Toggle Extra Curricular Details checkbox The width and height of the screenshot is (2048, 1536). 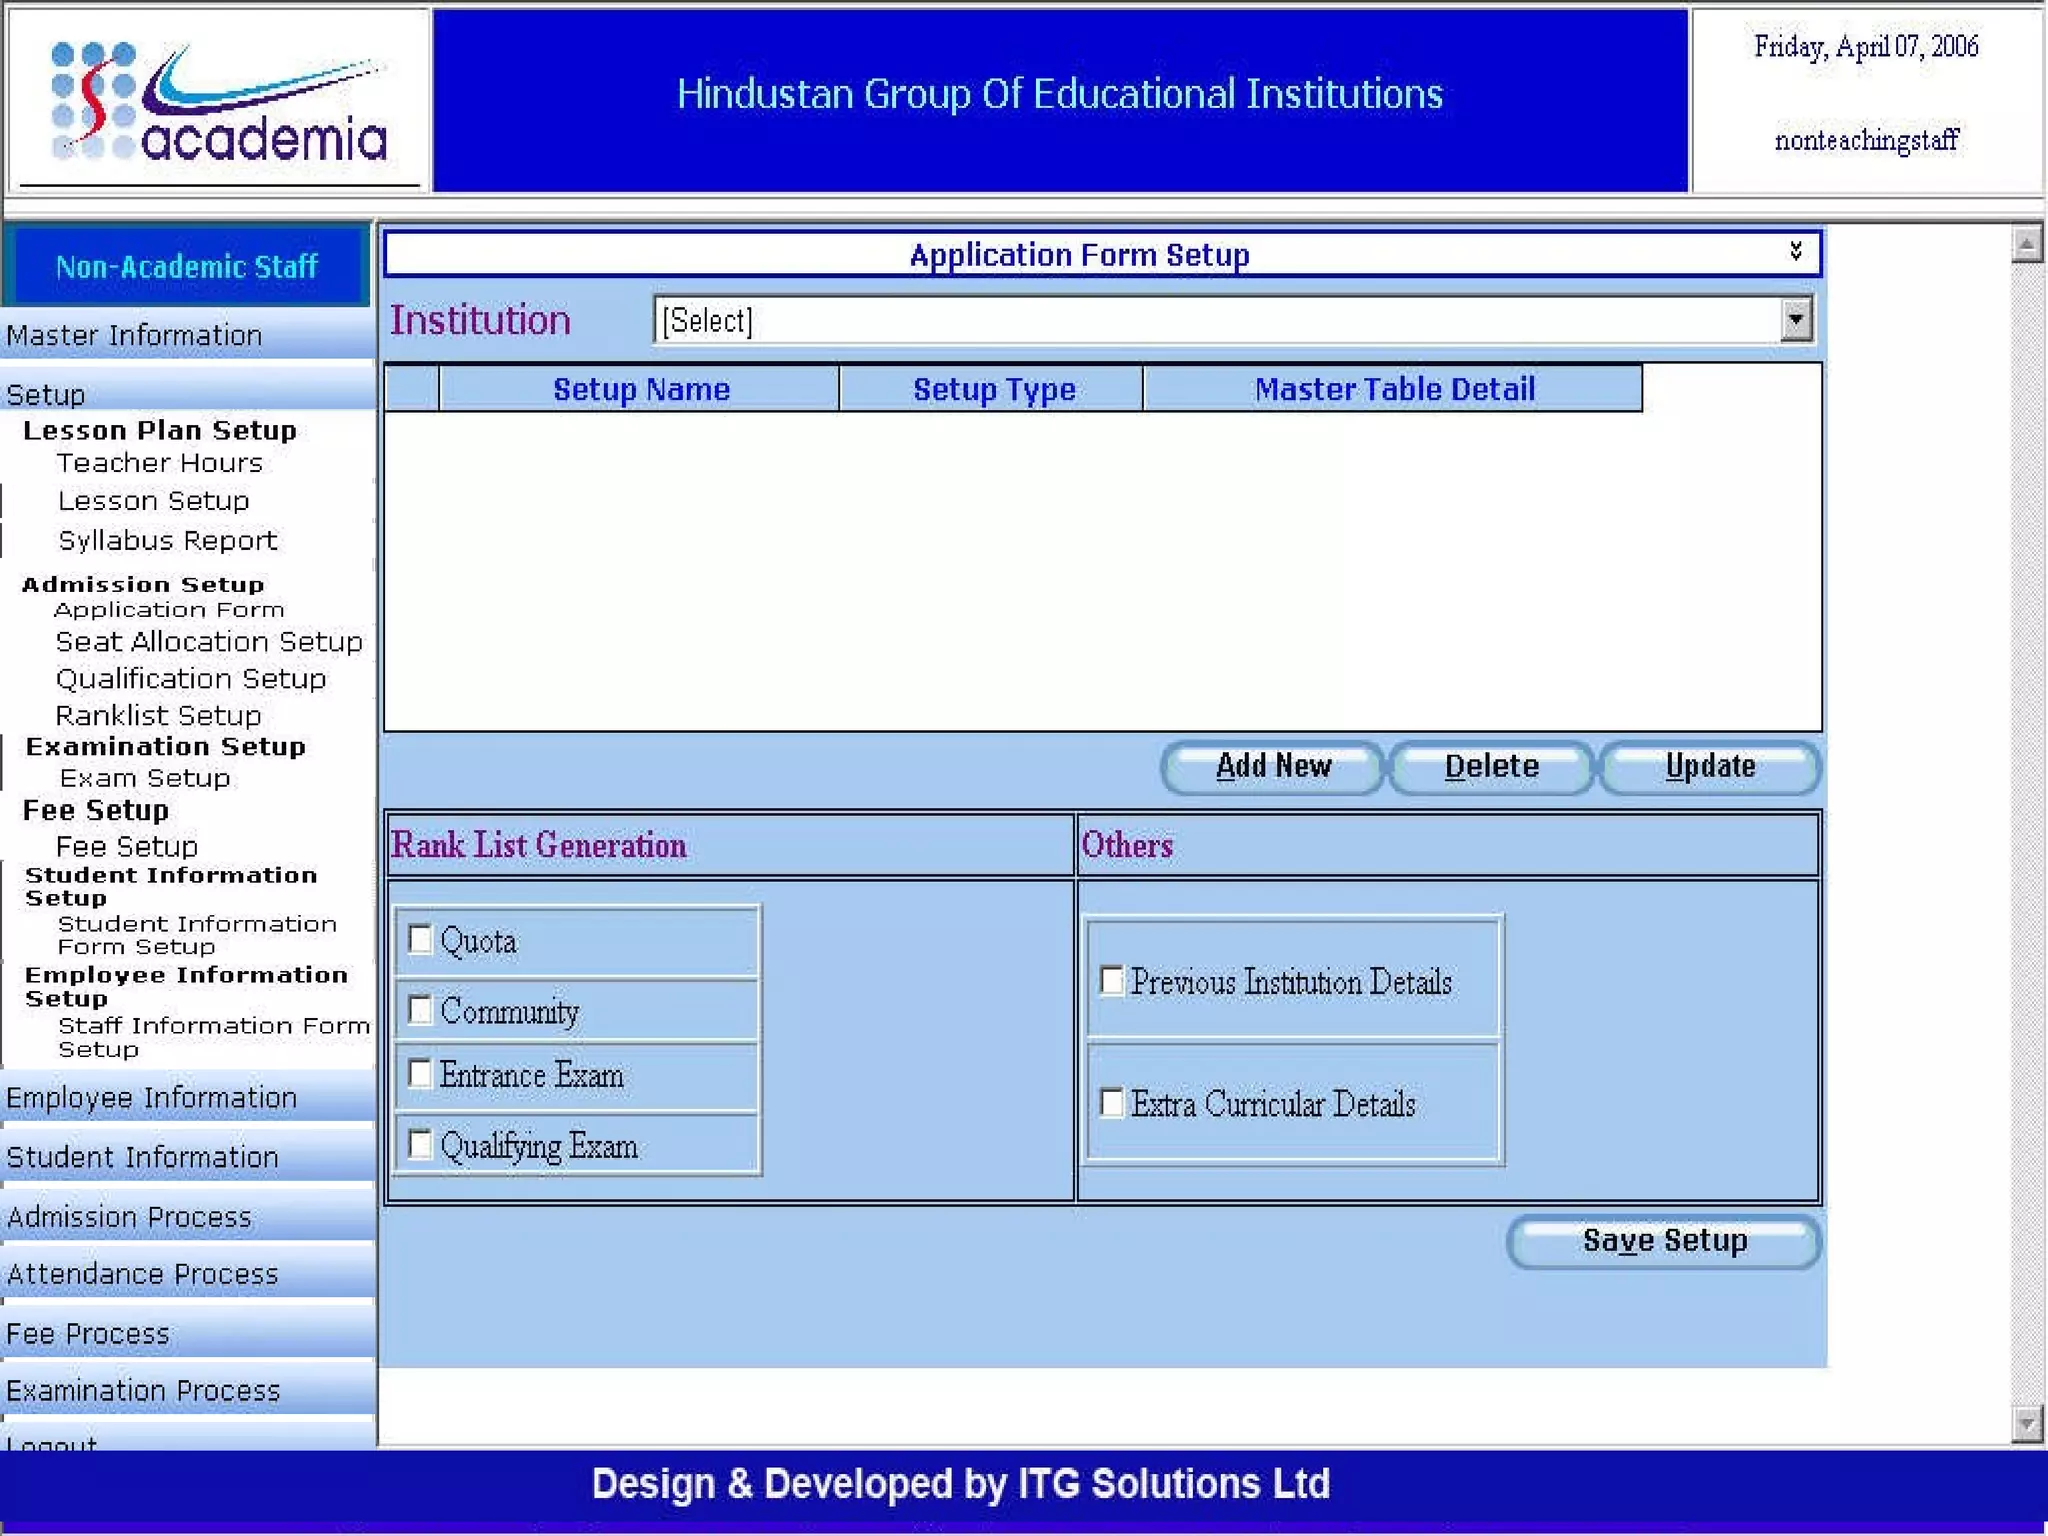(1111, 1103)
